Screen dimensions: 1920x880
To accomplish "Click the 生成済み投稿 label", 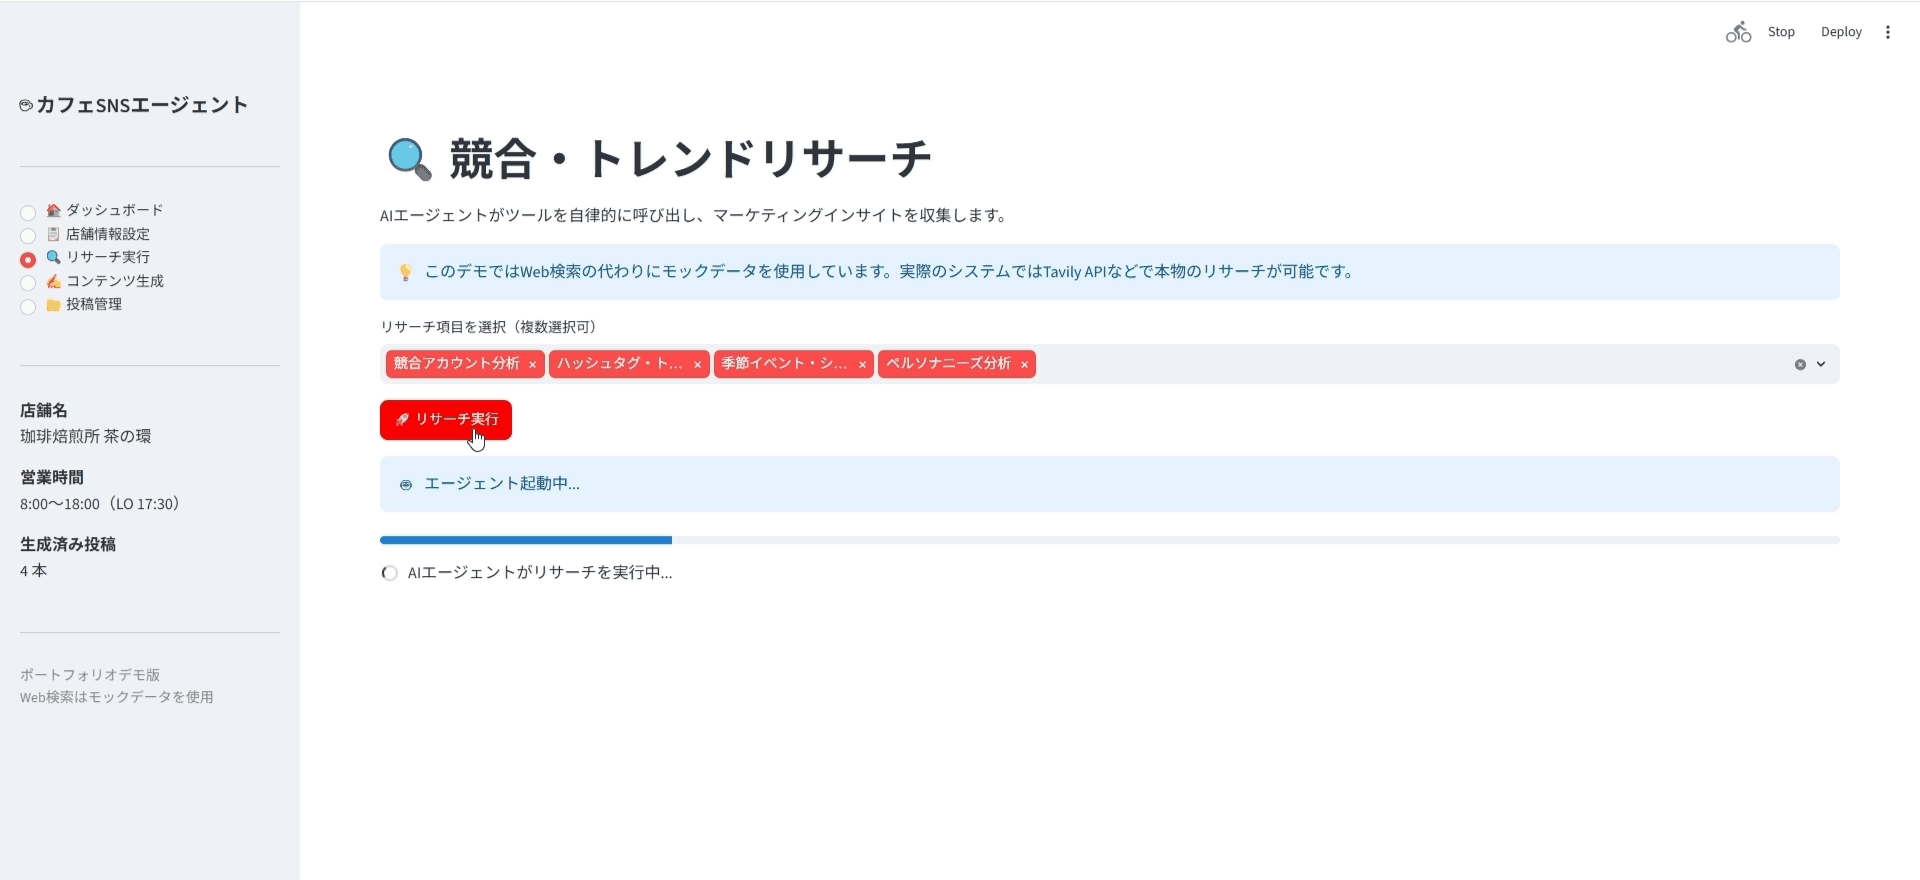I will 68,544.
